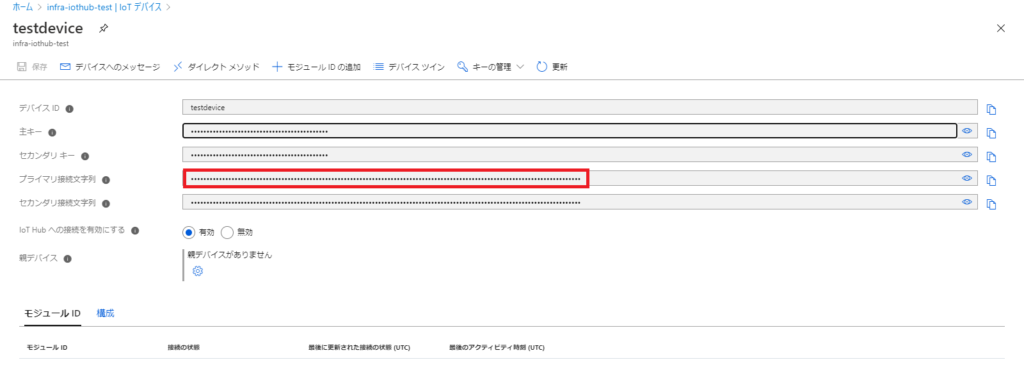Select the 有効 radio button

[x=189, y=232]
